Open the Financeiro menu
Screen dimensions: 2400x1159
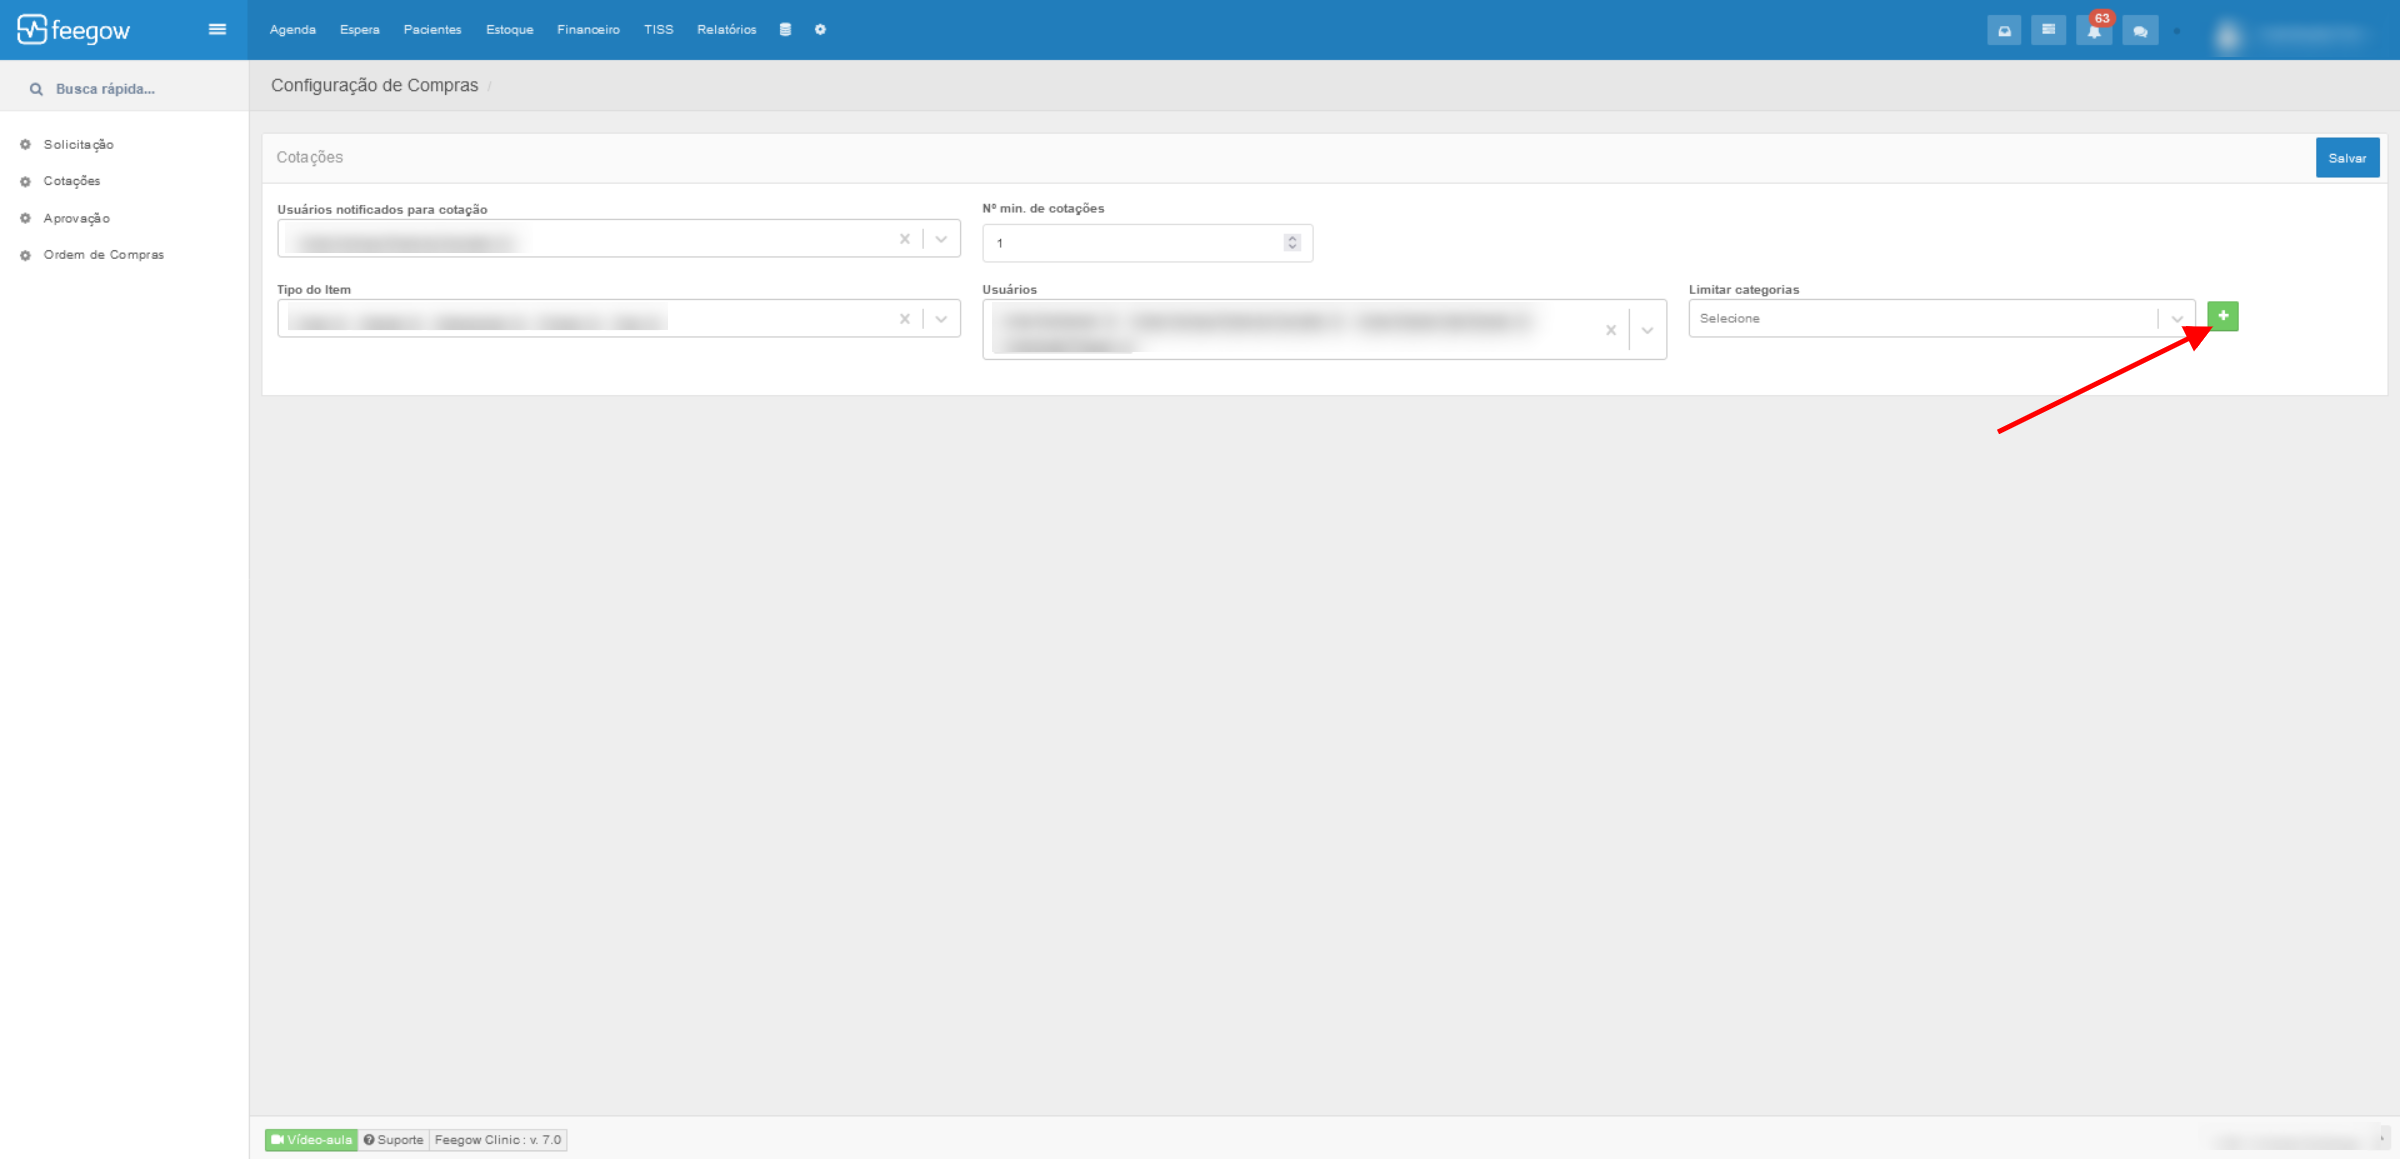(x=588, y=29)
